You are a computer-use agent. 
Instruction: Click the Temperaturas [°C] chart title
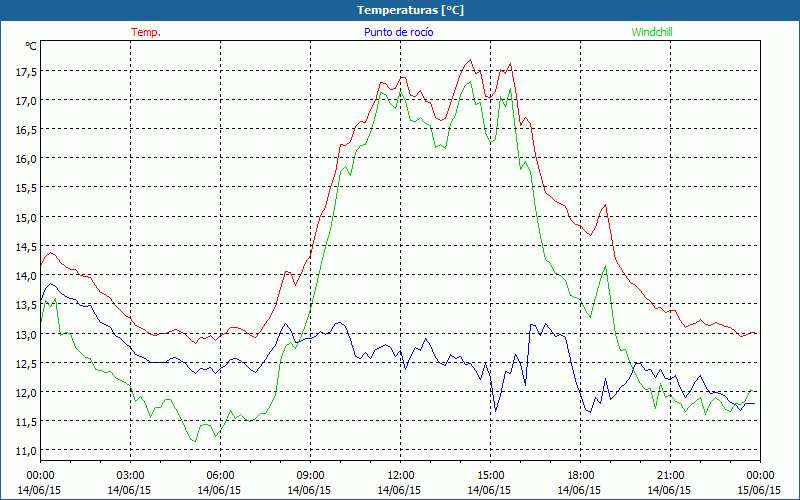410,10
